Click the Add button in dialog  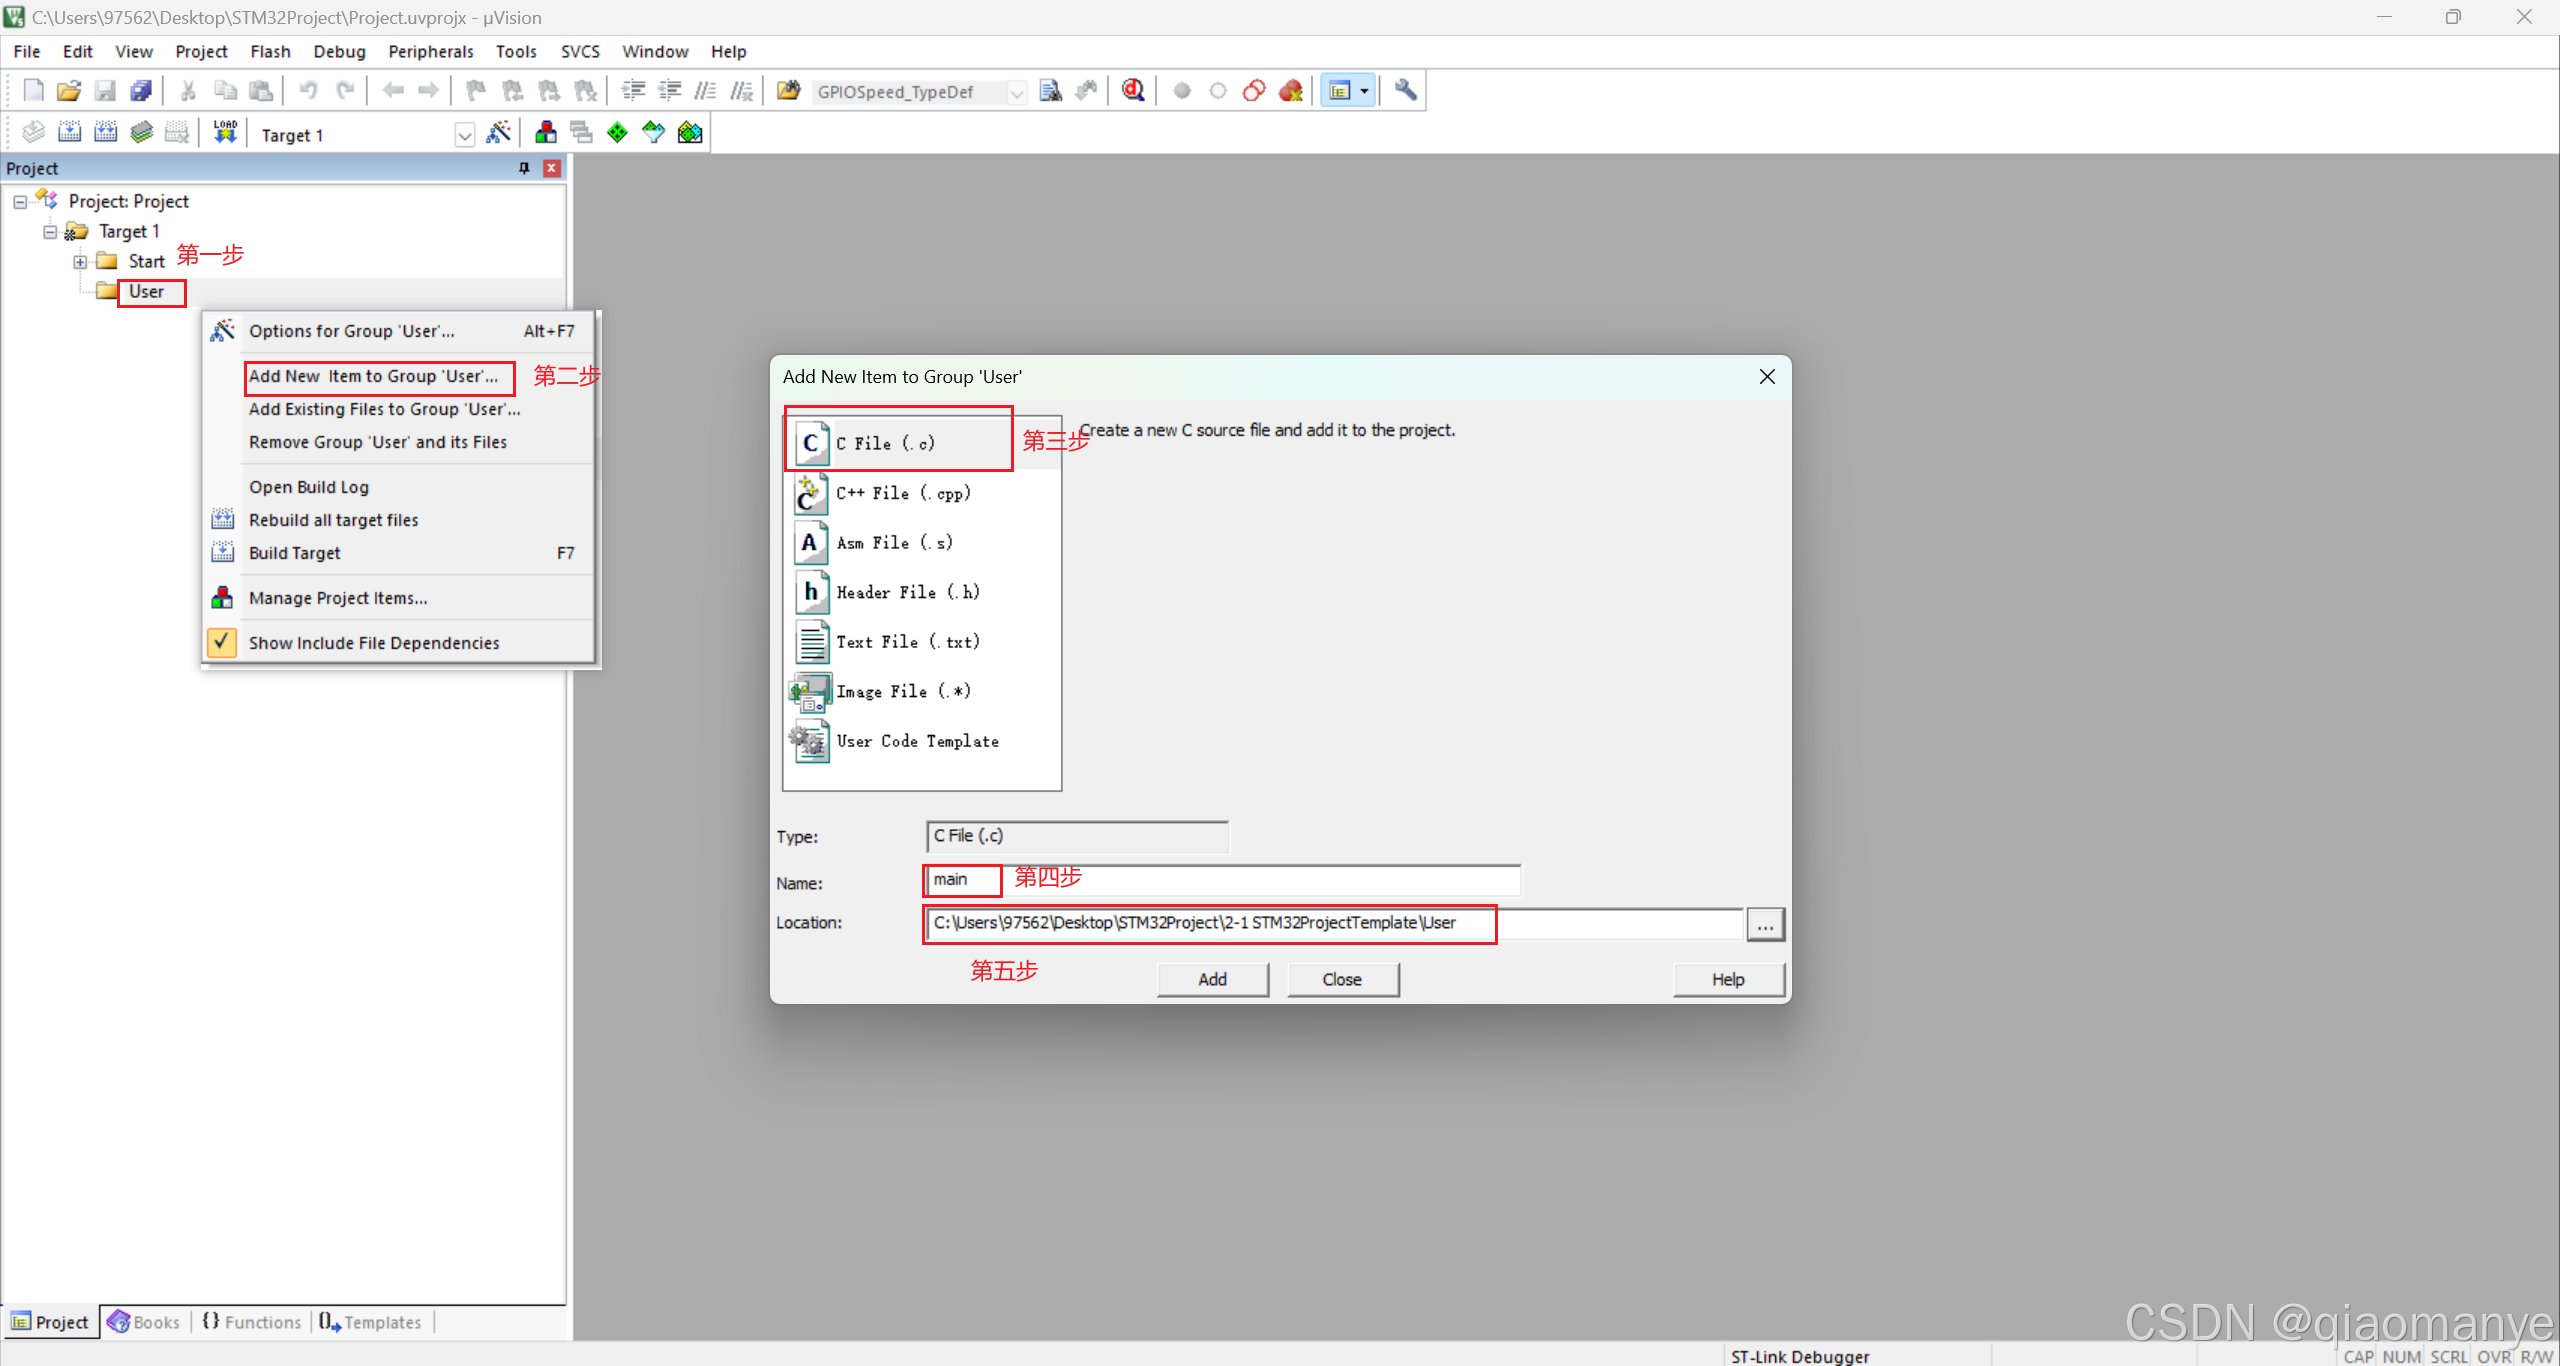coord(1212,979)
